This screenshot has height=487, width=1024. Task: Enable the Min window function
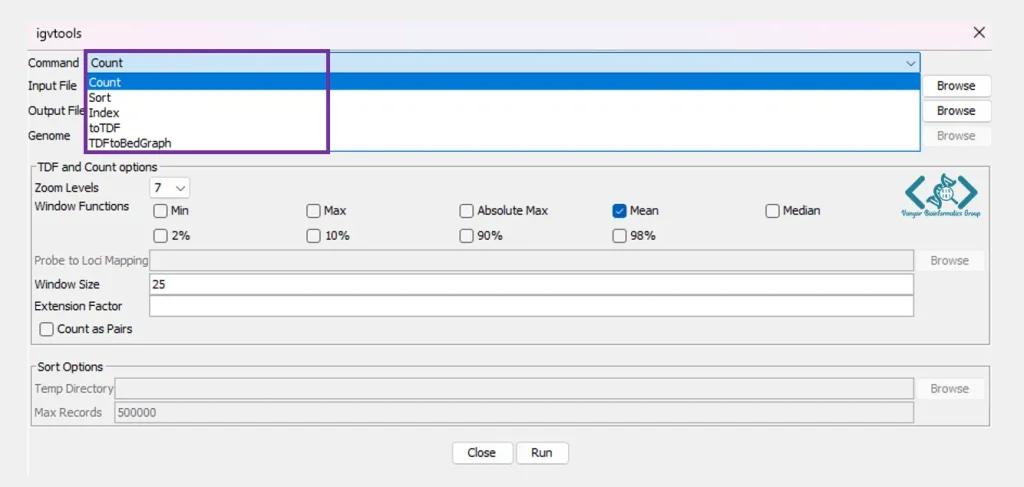point(160,211)
